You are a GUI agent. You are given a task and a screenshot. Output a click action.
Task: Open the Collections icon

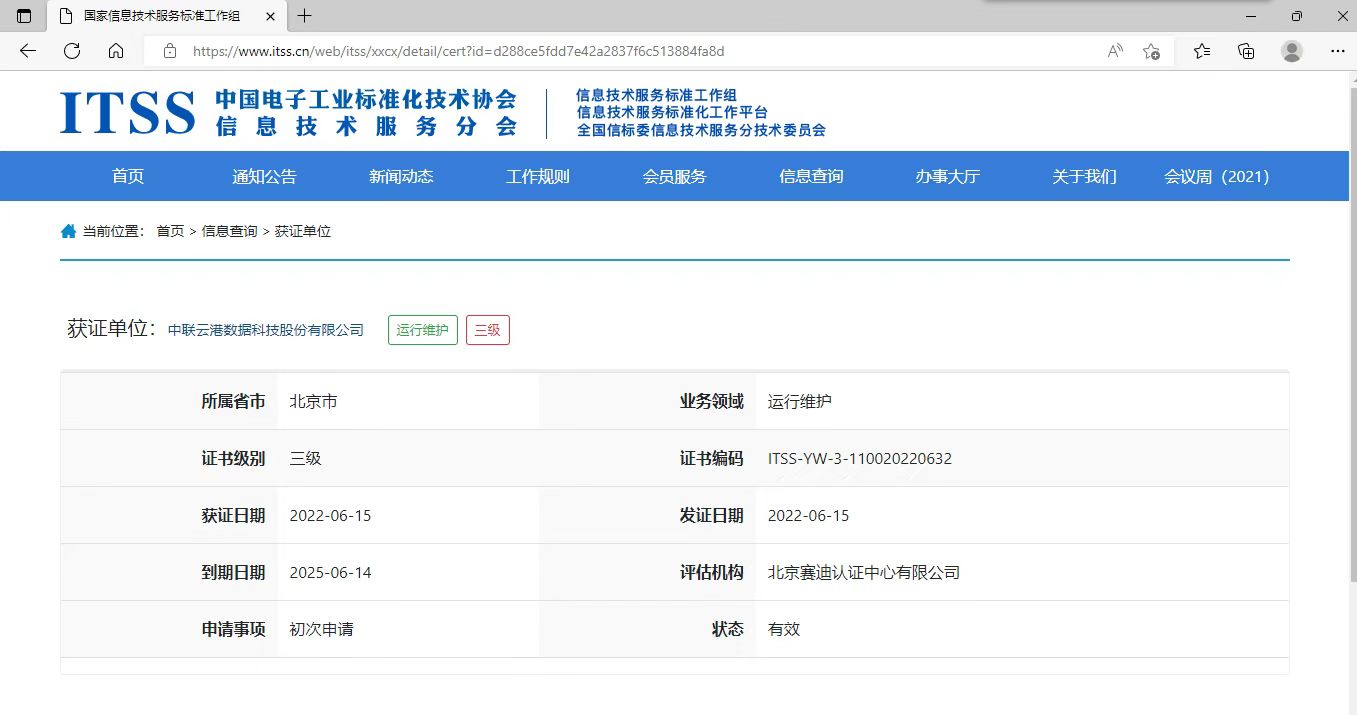click(1246, 51)
